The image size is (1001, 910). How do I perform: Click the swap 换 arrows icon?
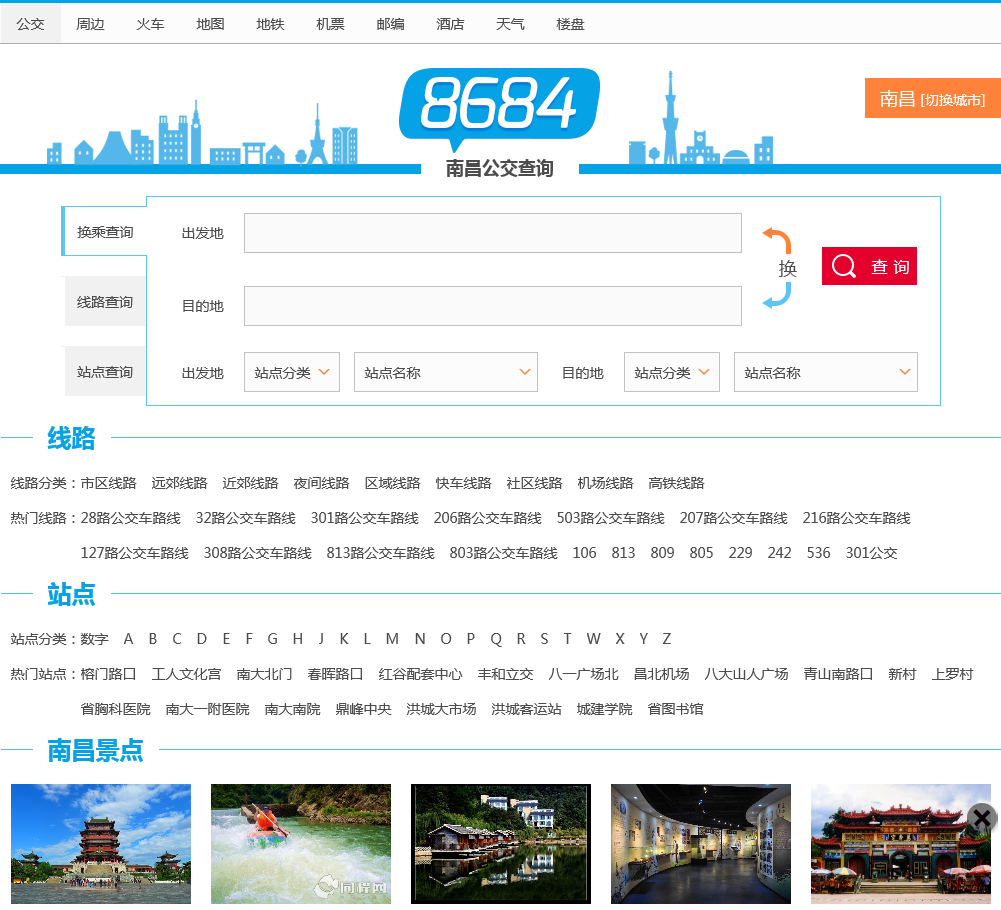779,268
